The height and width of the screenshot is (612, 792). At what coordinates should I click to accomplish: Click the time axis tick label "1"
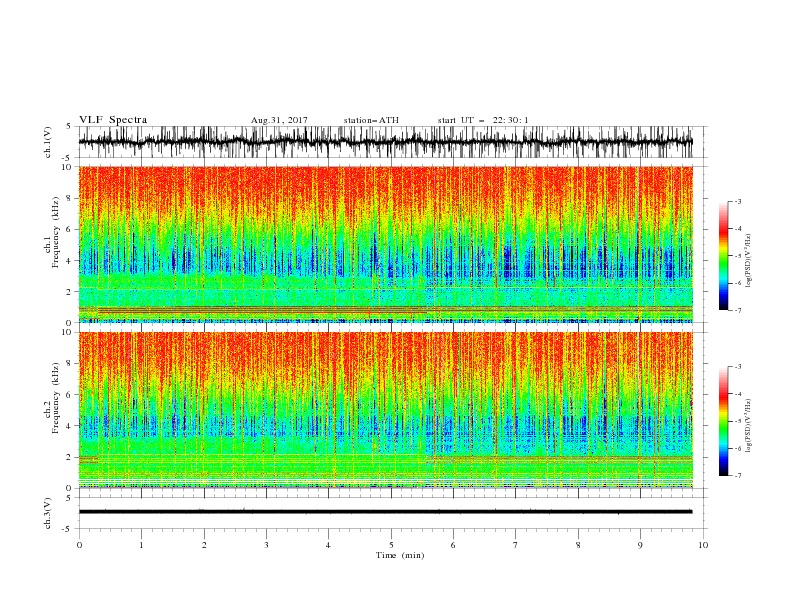pyautogui.click(x=141, y=545)
